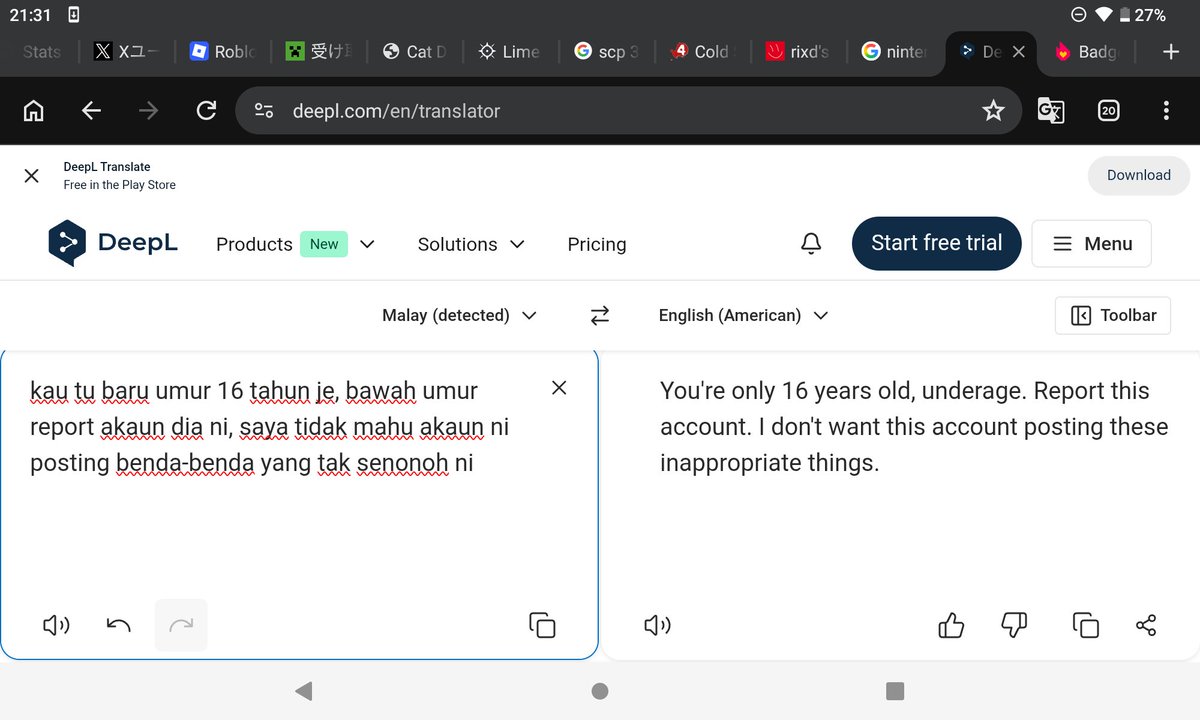Open the Malay (detected) source language dropdown

[x=460, y=316]
